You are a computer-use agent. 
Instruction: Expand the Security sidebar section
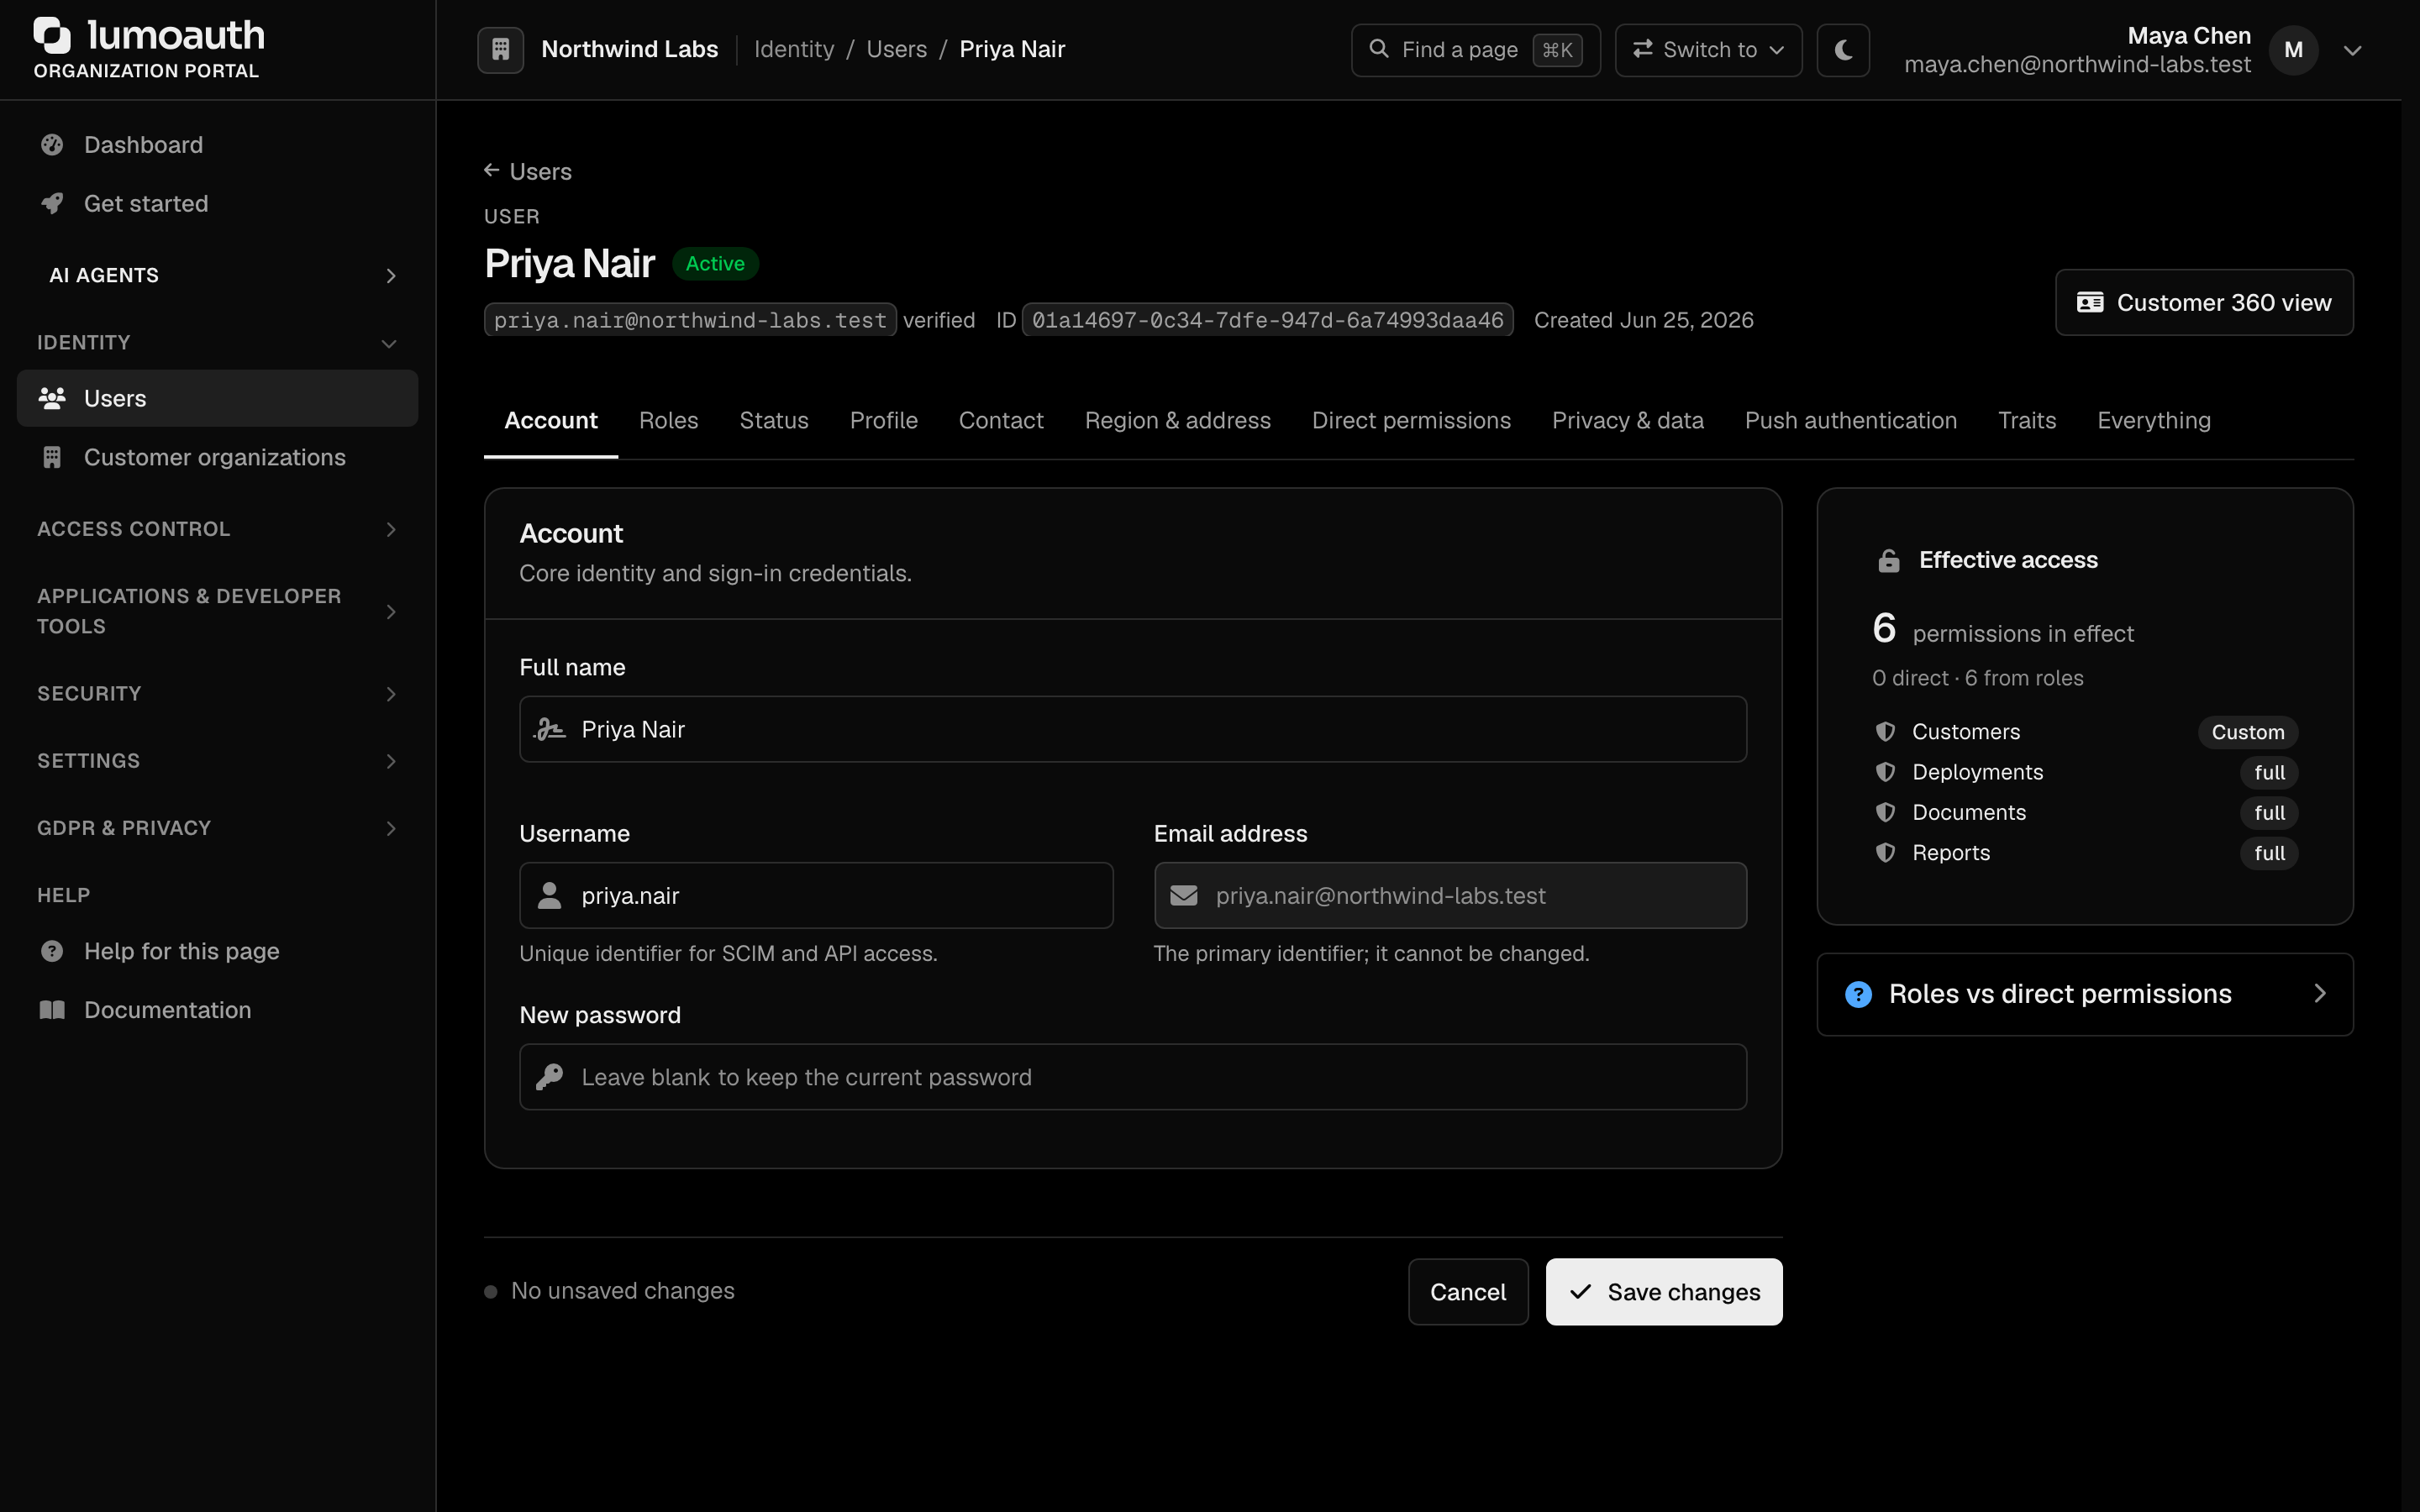217,694
